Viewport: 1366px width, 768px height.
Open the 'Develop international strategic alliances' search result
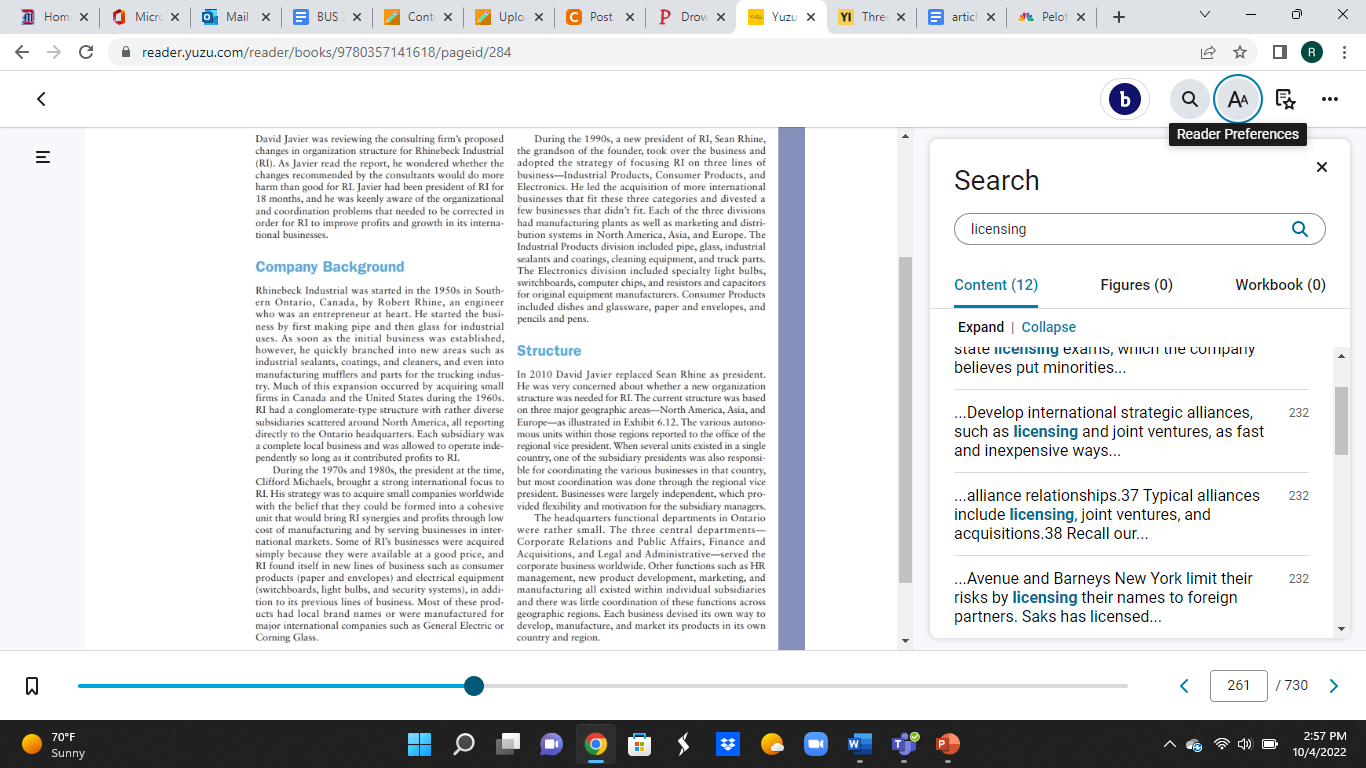tap(1131, 431)
